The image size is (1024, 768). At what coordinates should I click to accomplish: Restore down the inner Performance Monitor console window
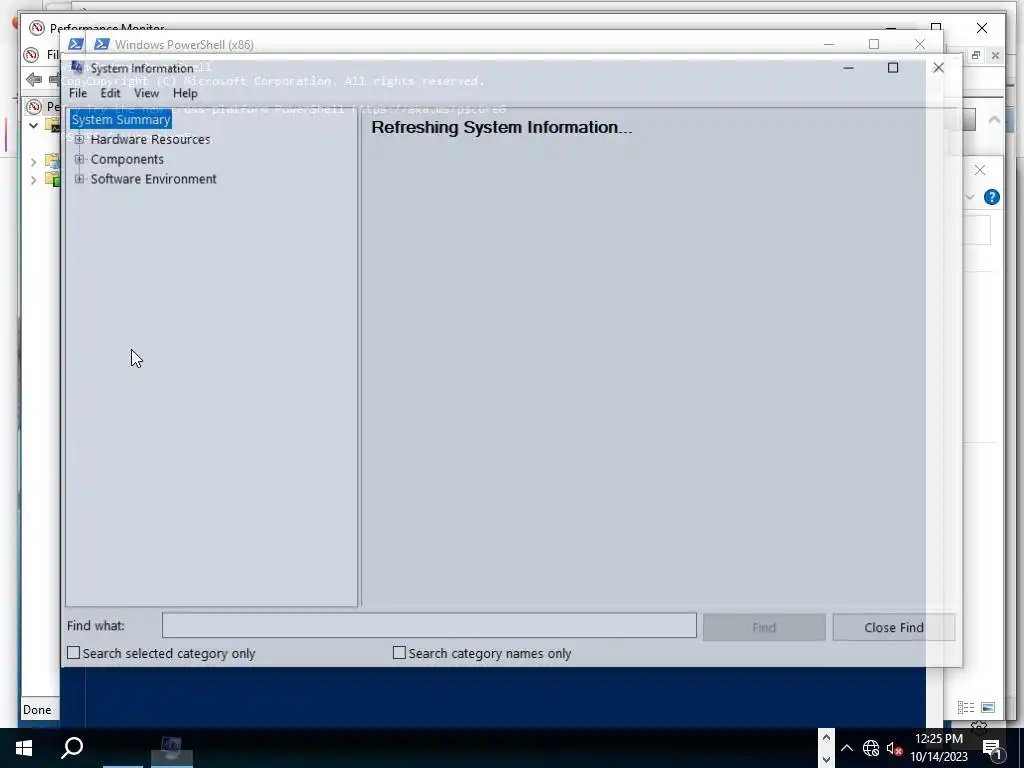976,56
